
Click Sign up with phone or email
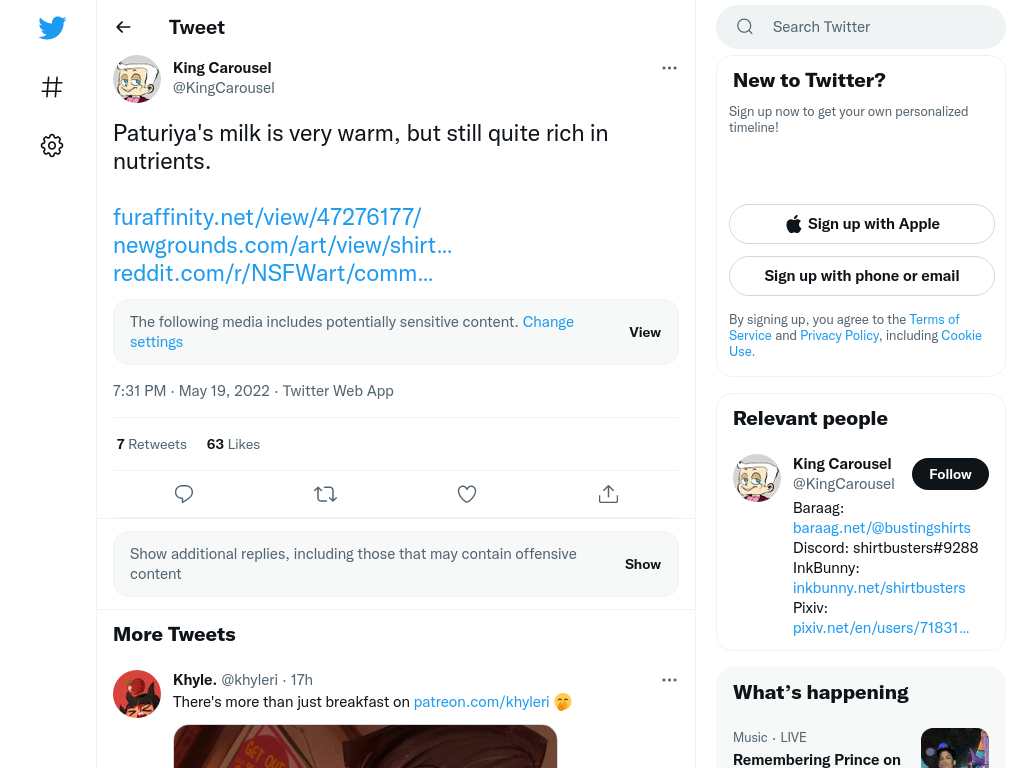pos(861,276)
